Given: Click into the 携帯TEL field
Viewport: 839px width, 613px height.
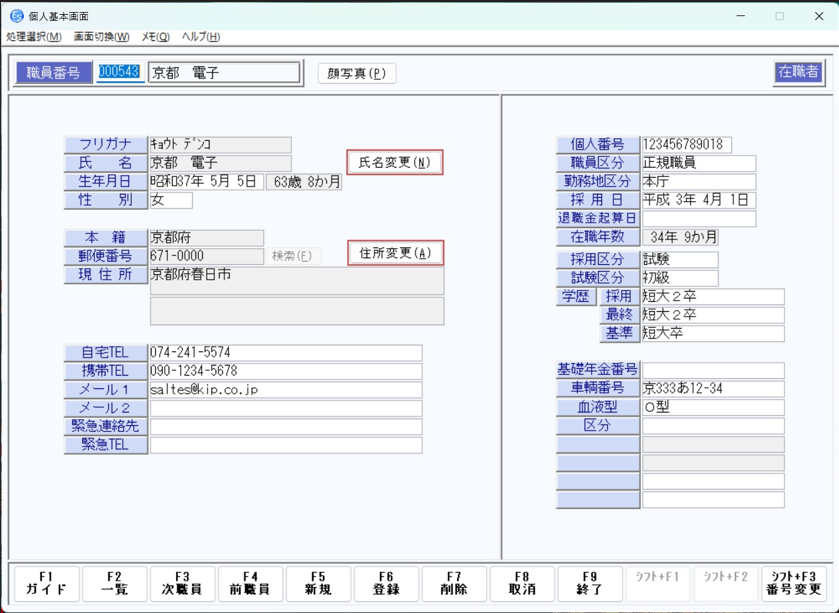Looking at the screenshot, I should coord(285,372).
